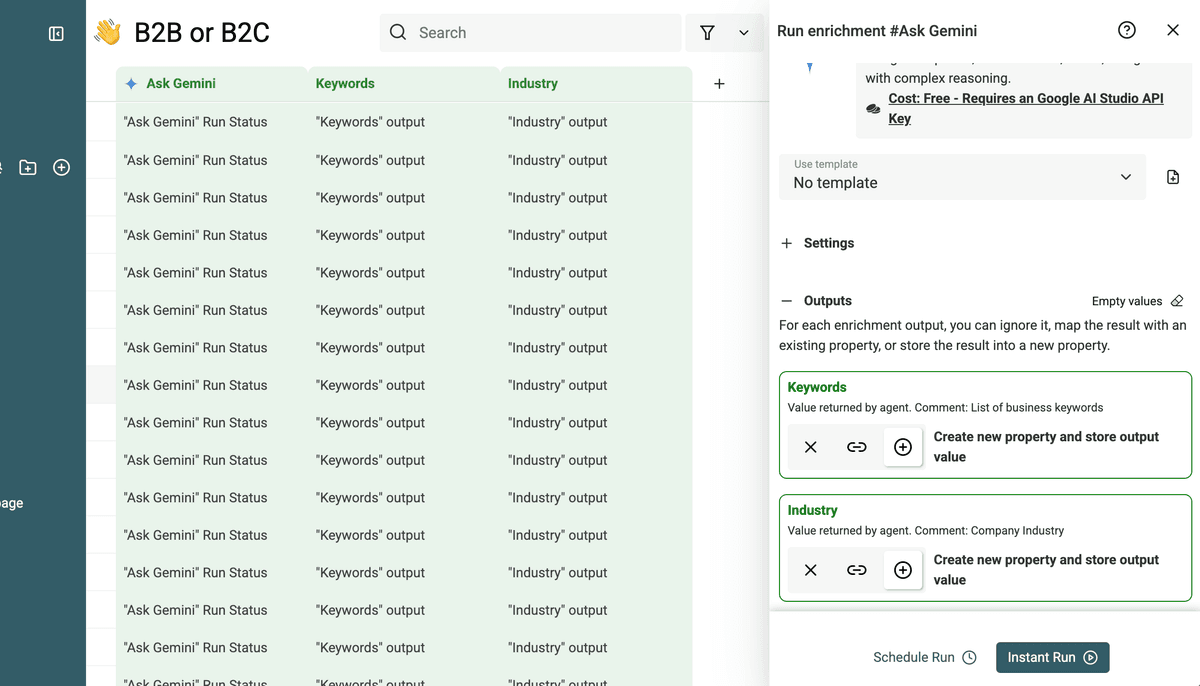
Task: Click Empty values eraser option
Action: pyautogui.click(x=1138, y=301)
